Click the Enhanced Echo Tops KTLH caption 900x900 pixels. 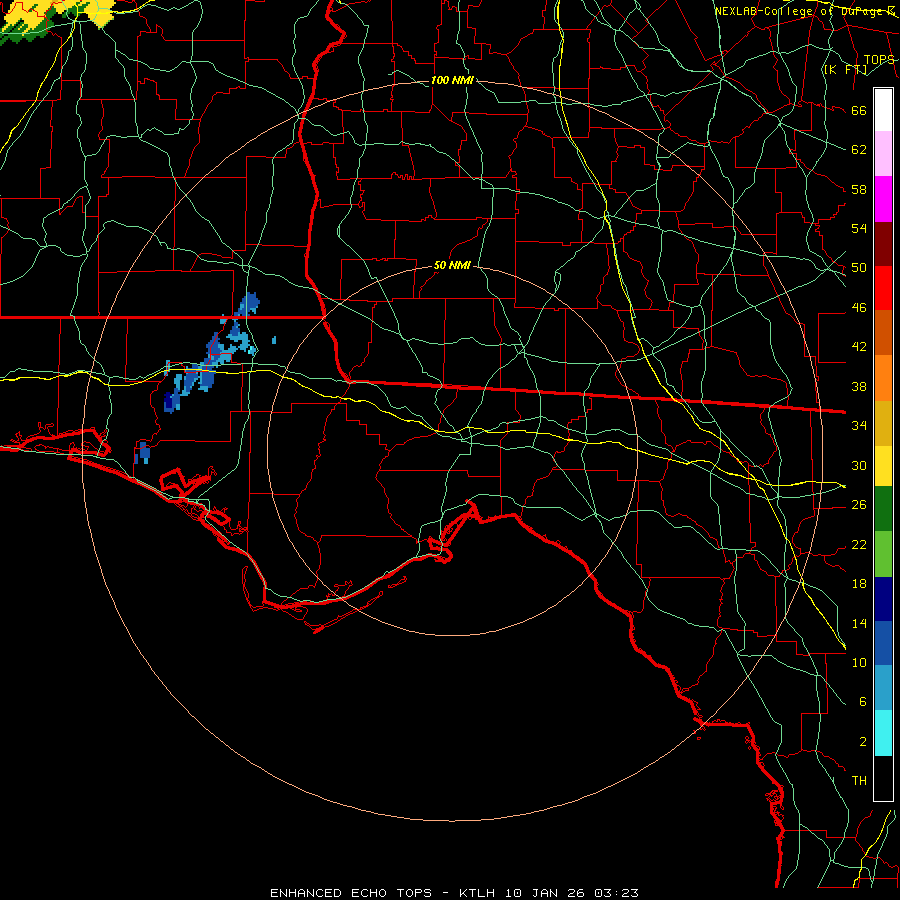454,893
